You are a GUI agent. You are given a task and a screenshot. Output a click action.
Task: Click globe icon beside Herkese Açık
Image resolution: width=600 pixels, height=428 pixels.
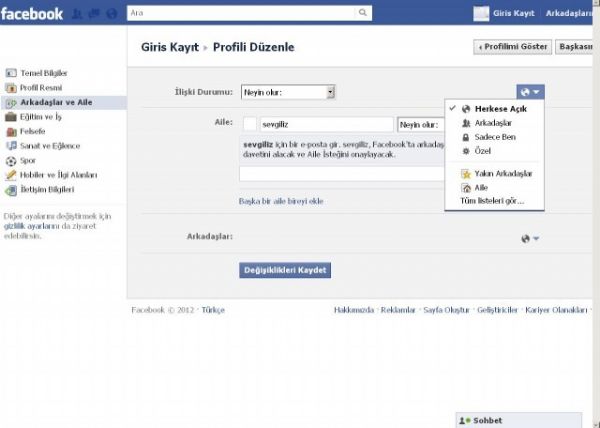coord(466,109)
